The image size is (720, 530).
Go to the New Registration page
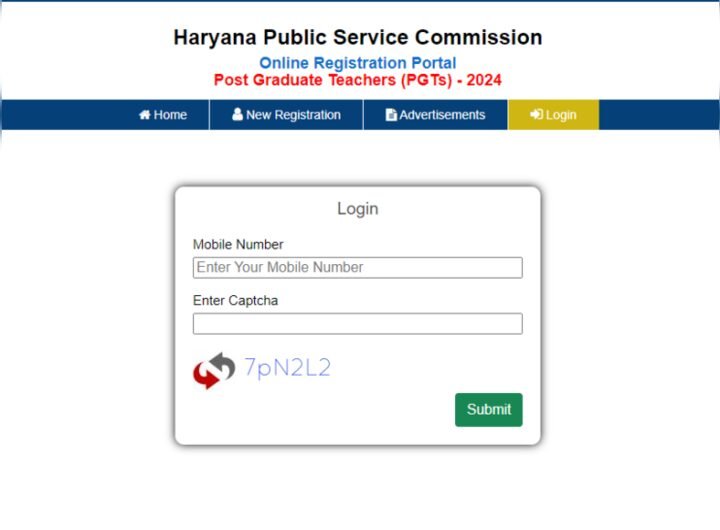(x=287, y=114)
